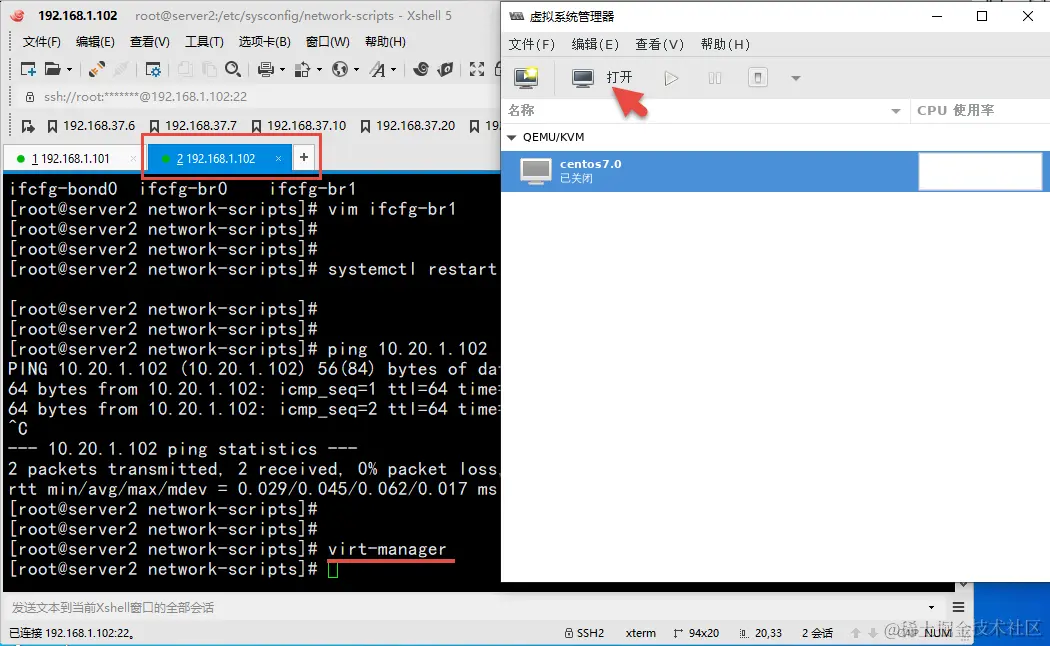Click the shutdown power button in virt-manager
Image resolution: width=1050 pixels, height=646 pixels.
click(x=757, y=78)
